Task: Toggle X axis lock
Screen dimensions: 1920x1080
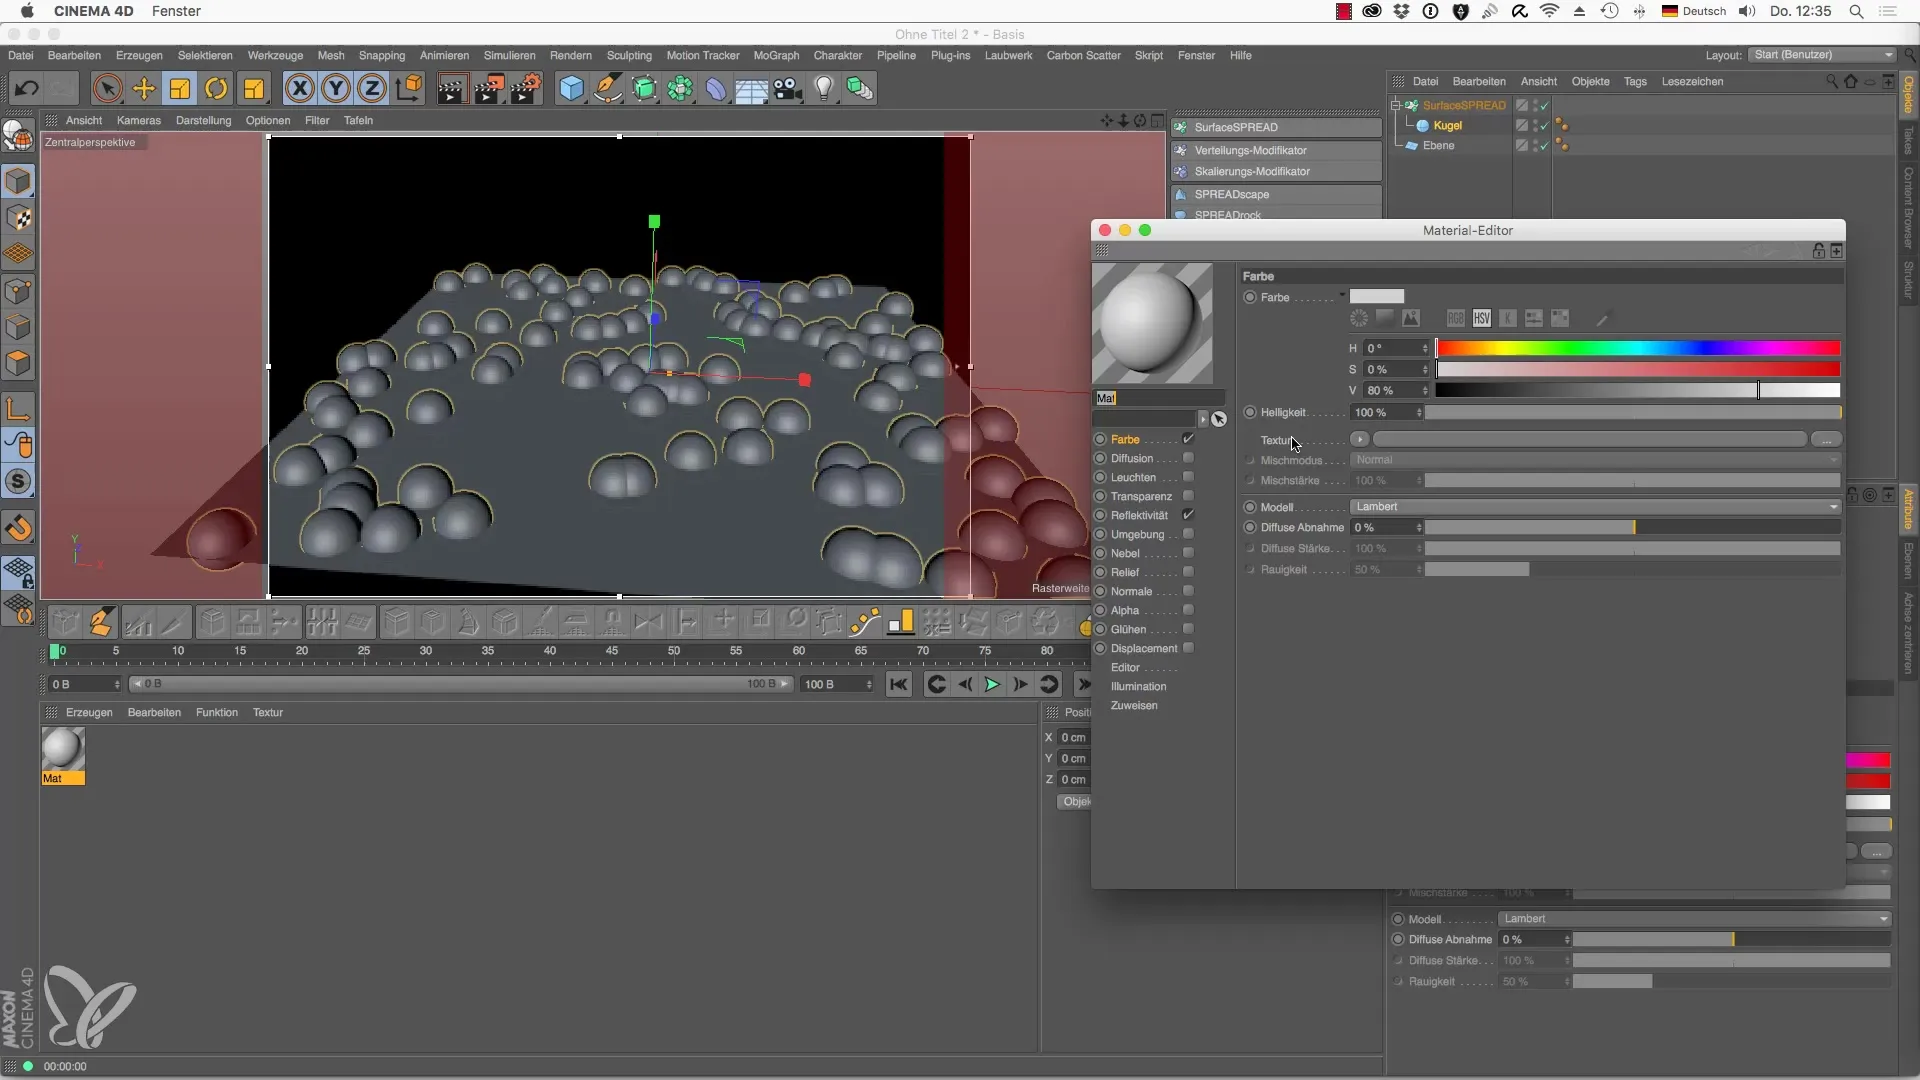Action: click(299, 89)
